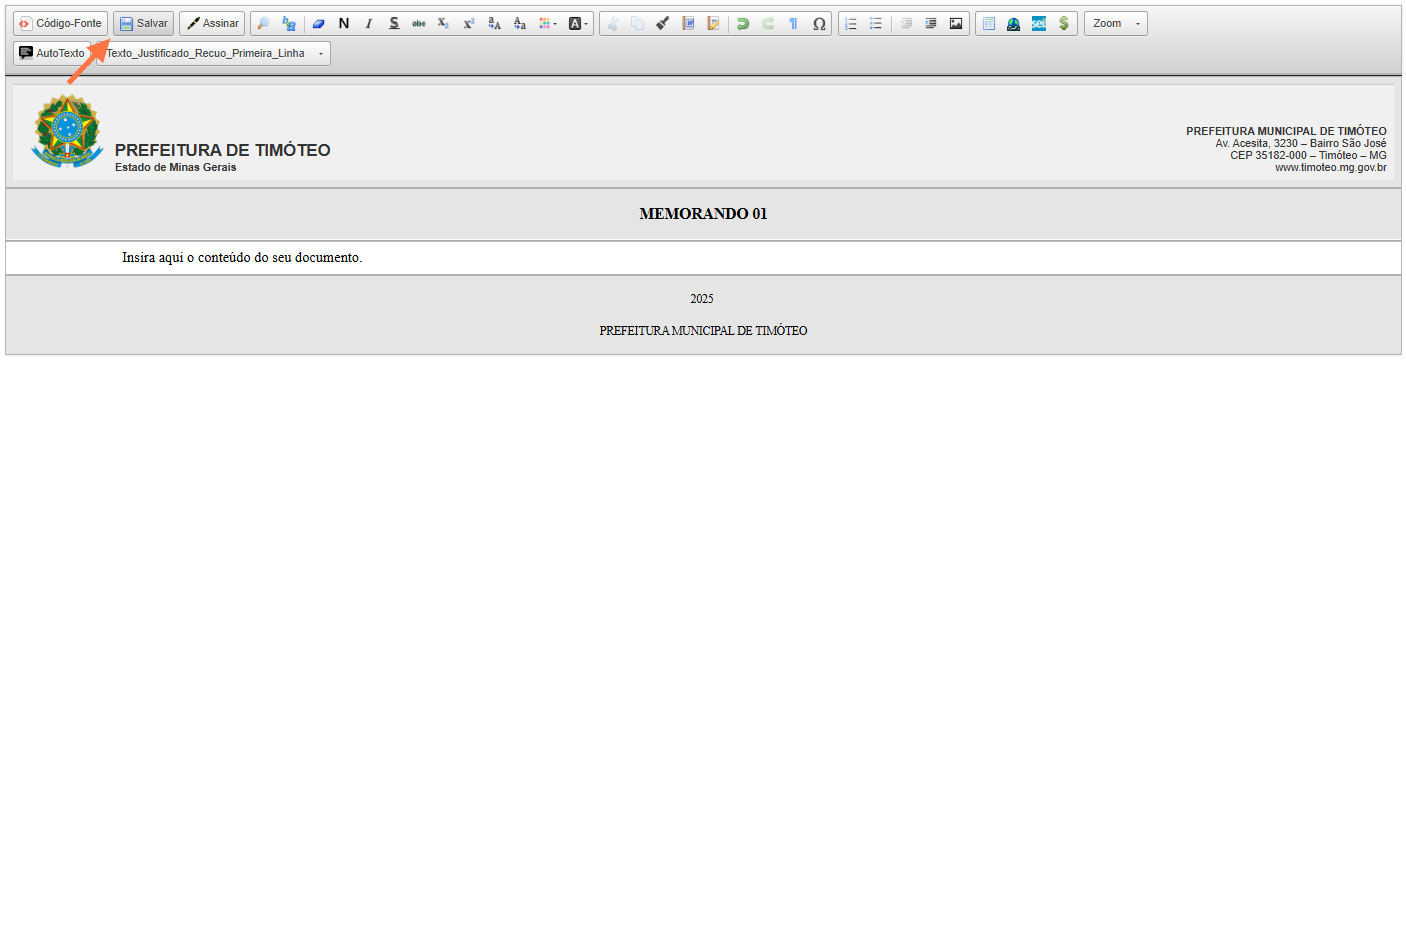1406x942 pixels.
Task: Toggle underline (S) formatting
Action: click(x=394, y=23)
